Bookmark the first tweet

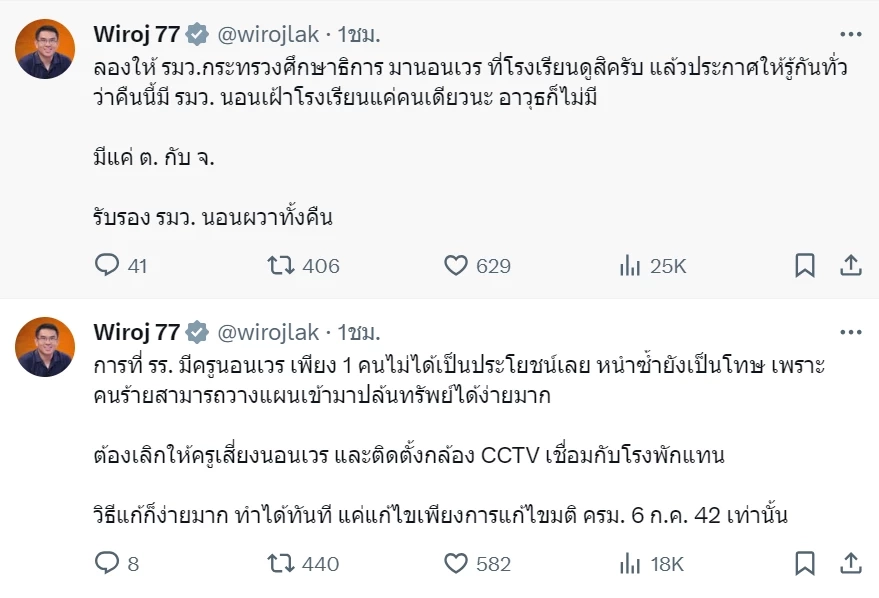[806, 266]
